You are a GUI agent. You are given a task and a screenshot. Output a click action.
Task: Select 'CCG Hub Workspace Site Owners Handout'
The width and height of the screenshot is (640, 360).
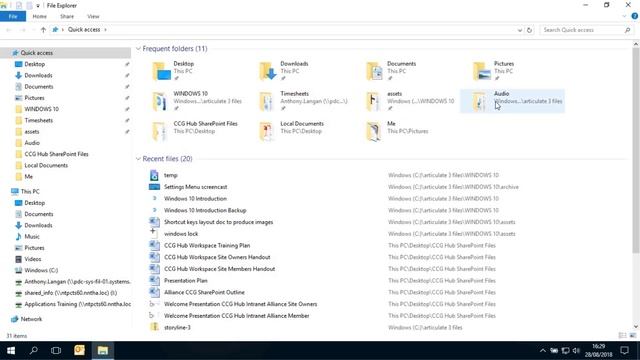pyautogui.click(x=217, y=258)
